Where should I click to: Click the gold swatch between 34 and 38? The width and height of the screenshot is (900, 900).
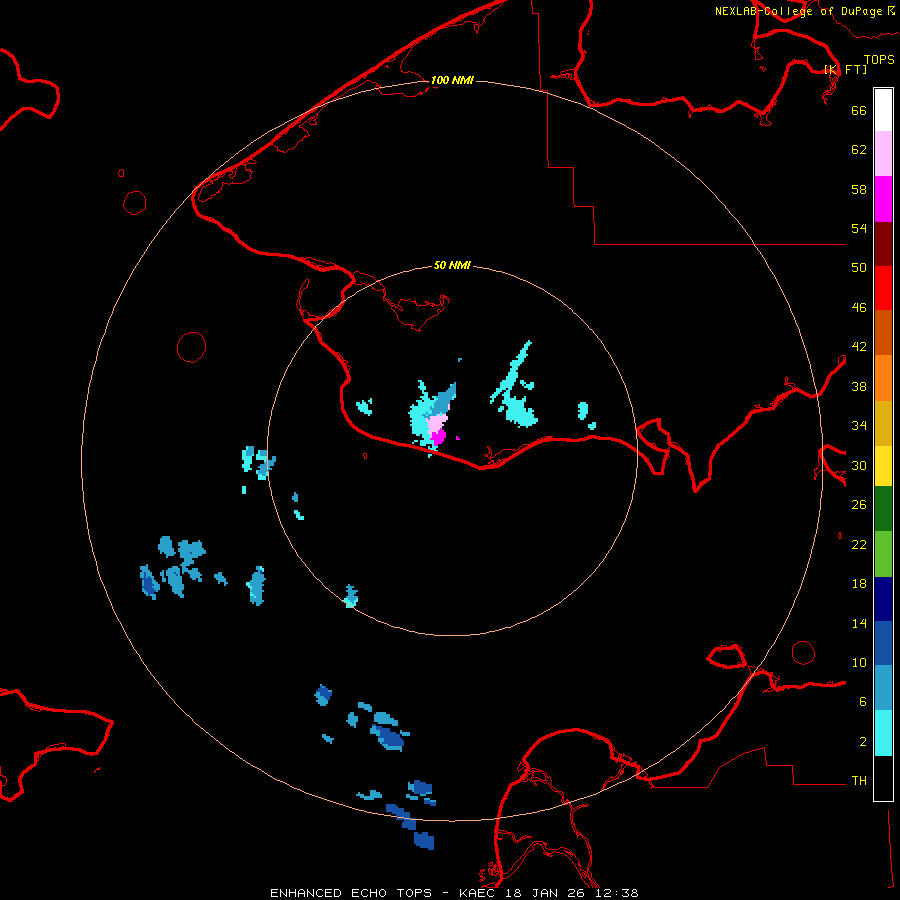[883, 423]
